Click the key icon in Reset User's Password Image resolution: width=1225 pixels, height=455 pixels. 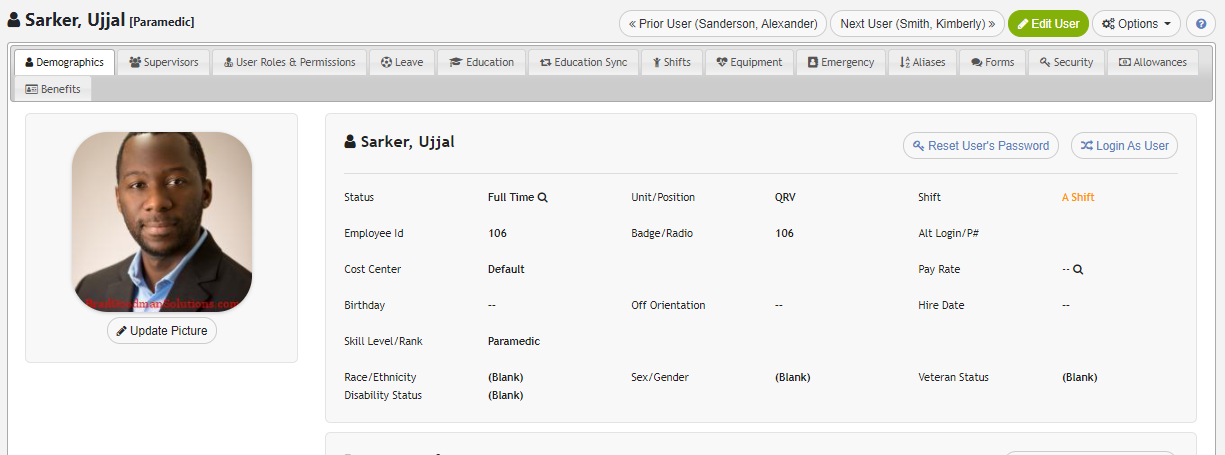tap(918, 145)
